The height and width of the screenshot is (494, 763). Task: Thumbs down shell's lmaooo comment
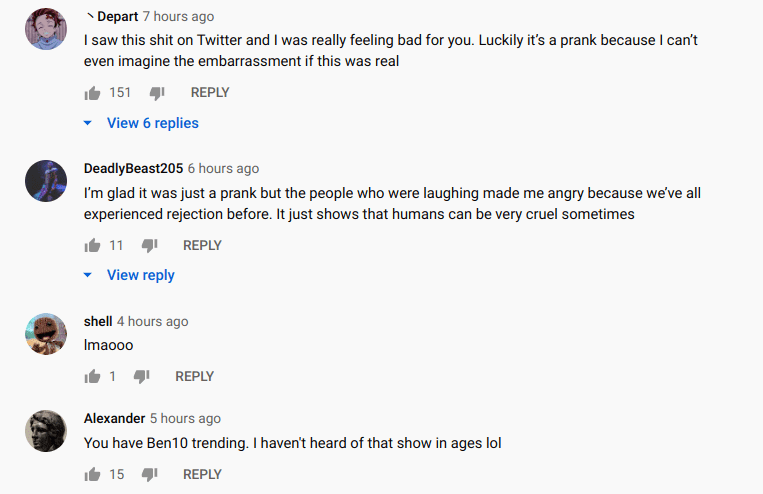141,377
